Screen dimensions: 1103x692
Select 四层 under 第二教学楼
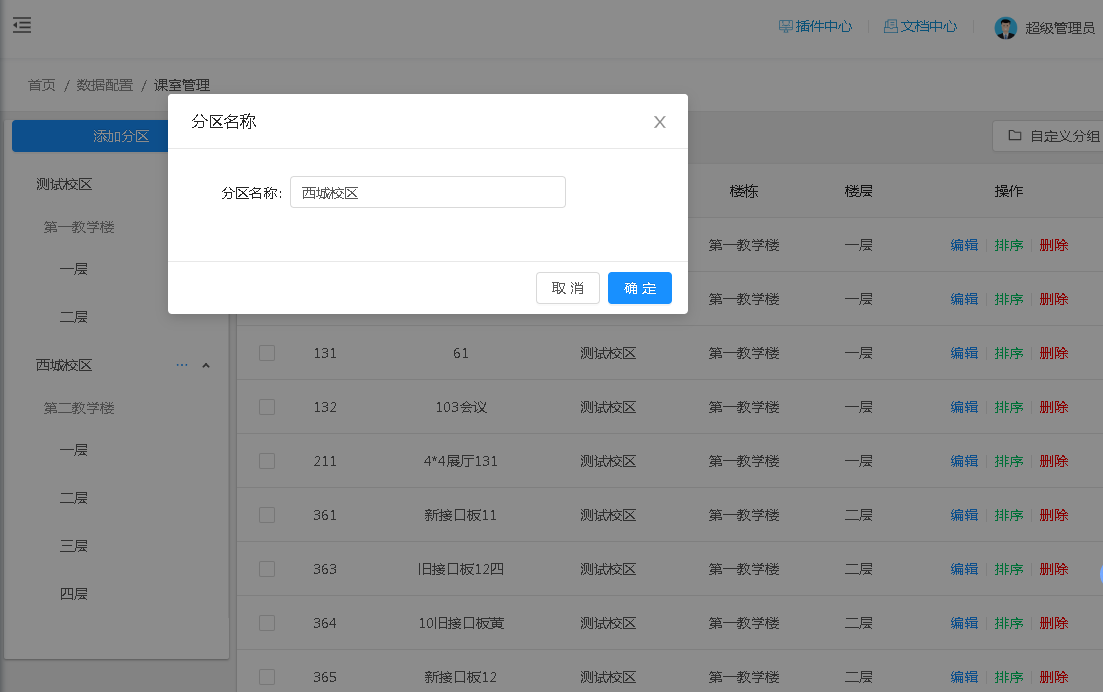point(74,594)
